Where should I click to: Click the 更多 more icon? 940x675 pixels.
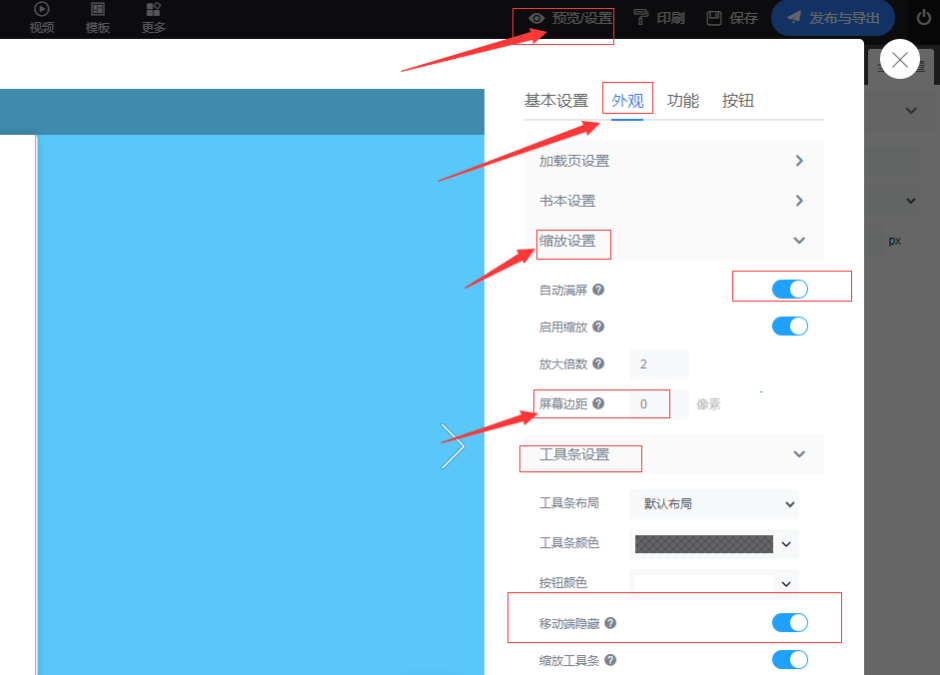pos(153,9)
